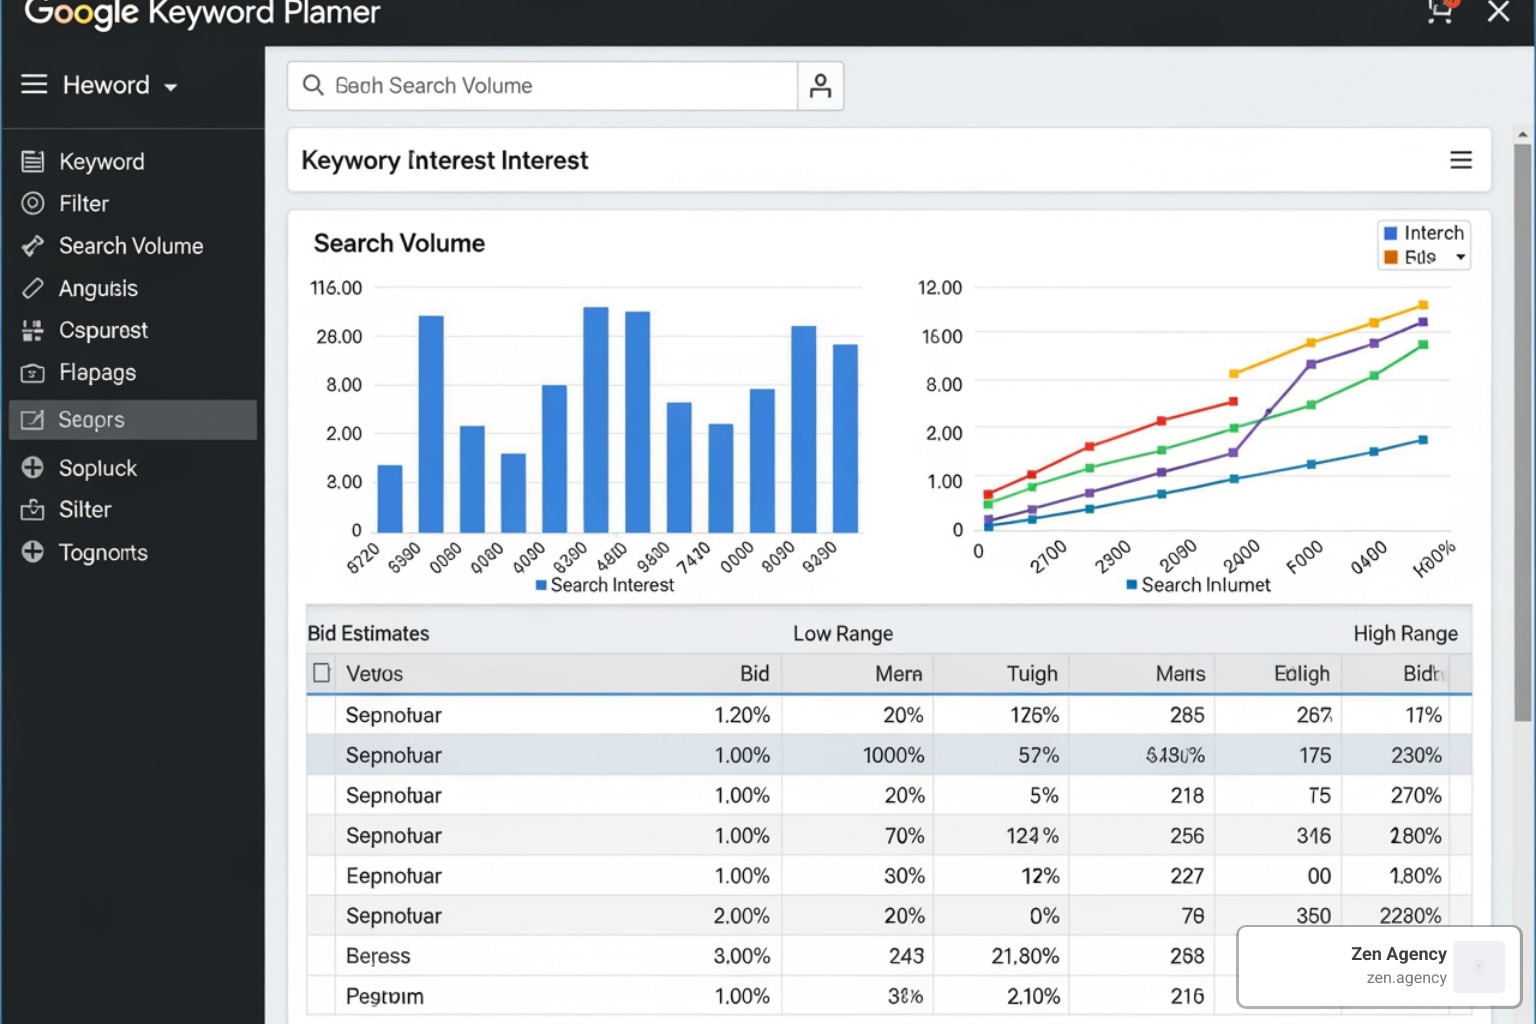Click the Cspurest grid icon
The height and width of the screenshot is (1024, 1536).
[33, 331]
